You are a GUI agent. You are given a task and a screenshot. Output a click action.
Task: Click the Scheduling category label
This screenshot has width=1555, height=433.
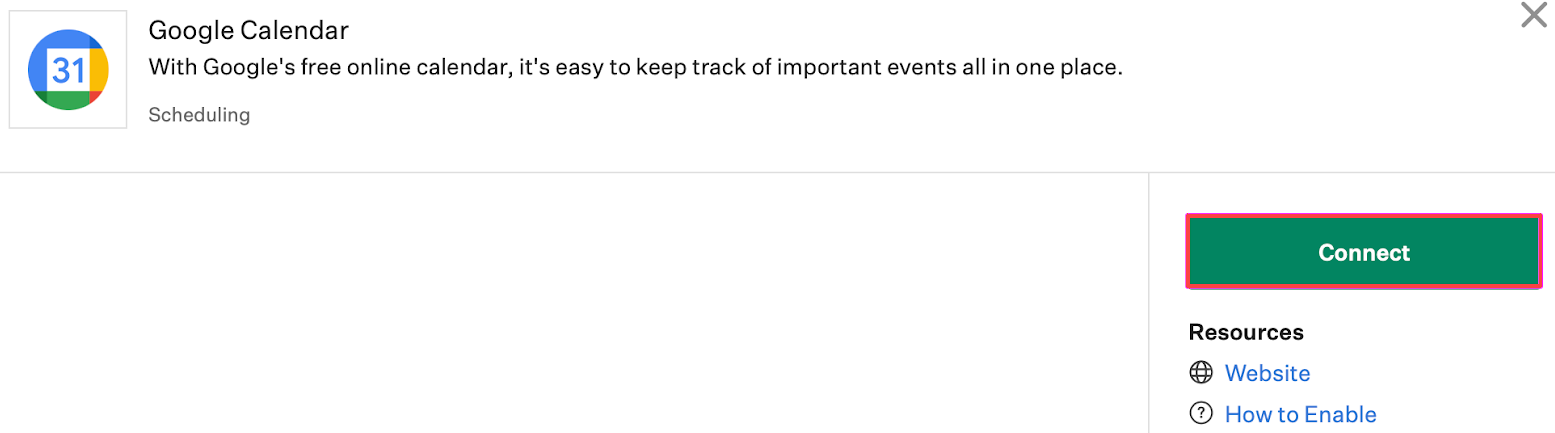point(199,115)
